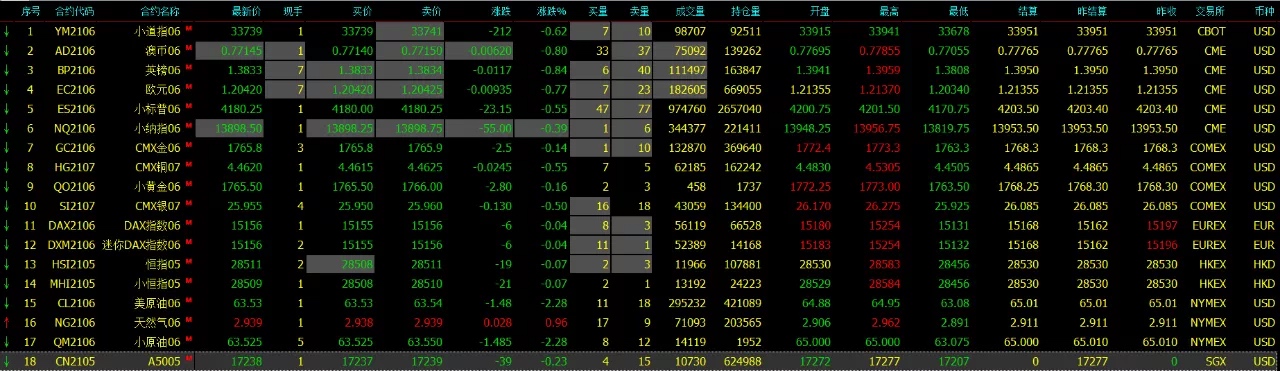Click contract name 小原油06
Viewport: 1280px width, 371px height.
click(x=157, y=343)
